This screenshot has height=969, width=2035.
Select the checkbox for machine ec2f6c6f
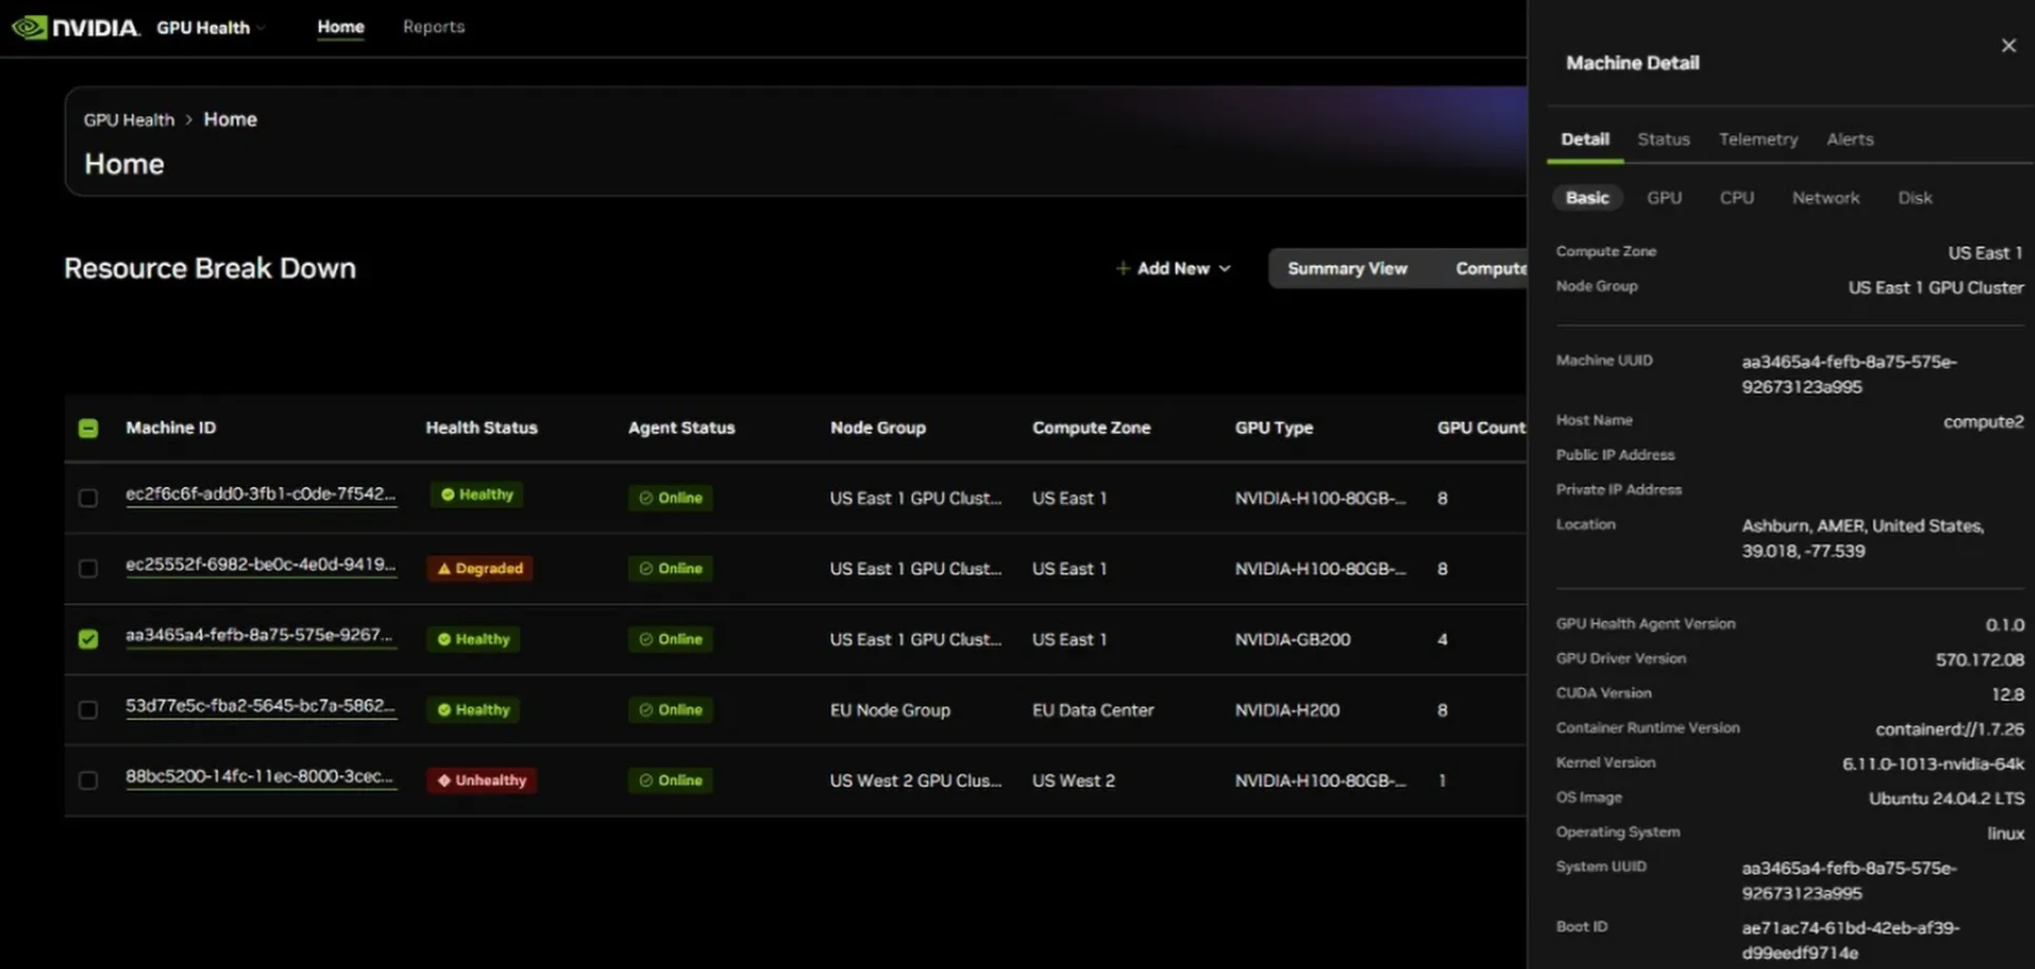88,498
